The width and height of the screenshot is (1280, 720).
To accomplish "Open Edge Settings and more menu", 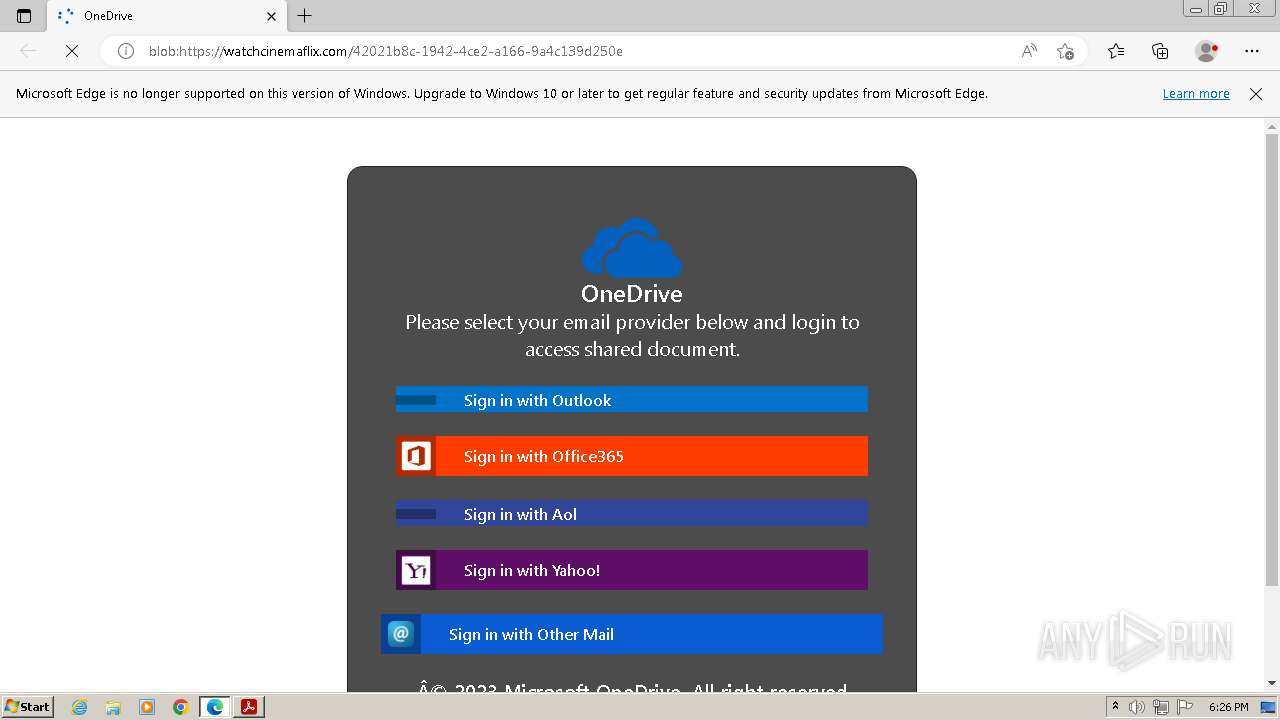I will click(x=1252, y=51).
